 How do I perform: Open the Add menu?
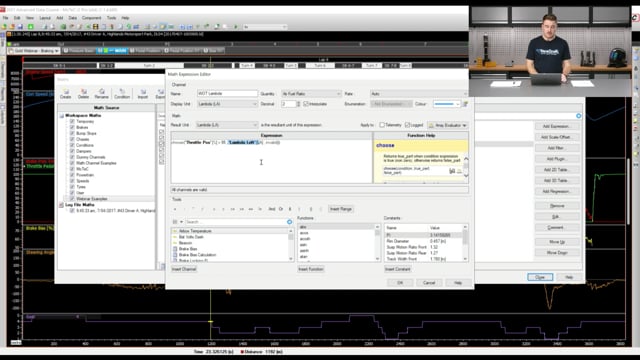pos(60,18)
